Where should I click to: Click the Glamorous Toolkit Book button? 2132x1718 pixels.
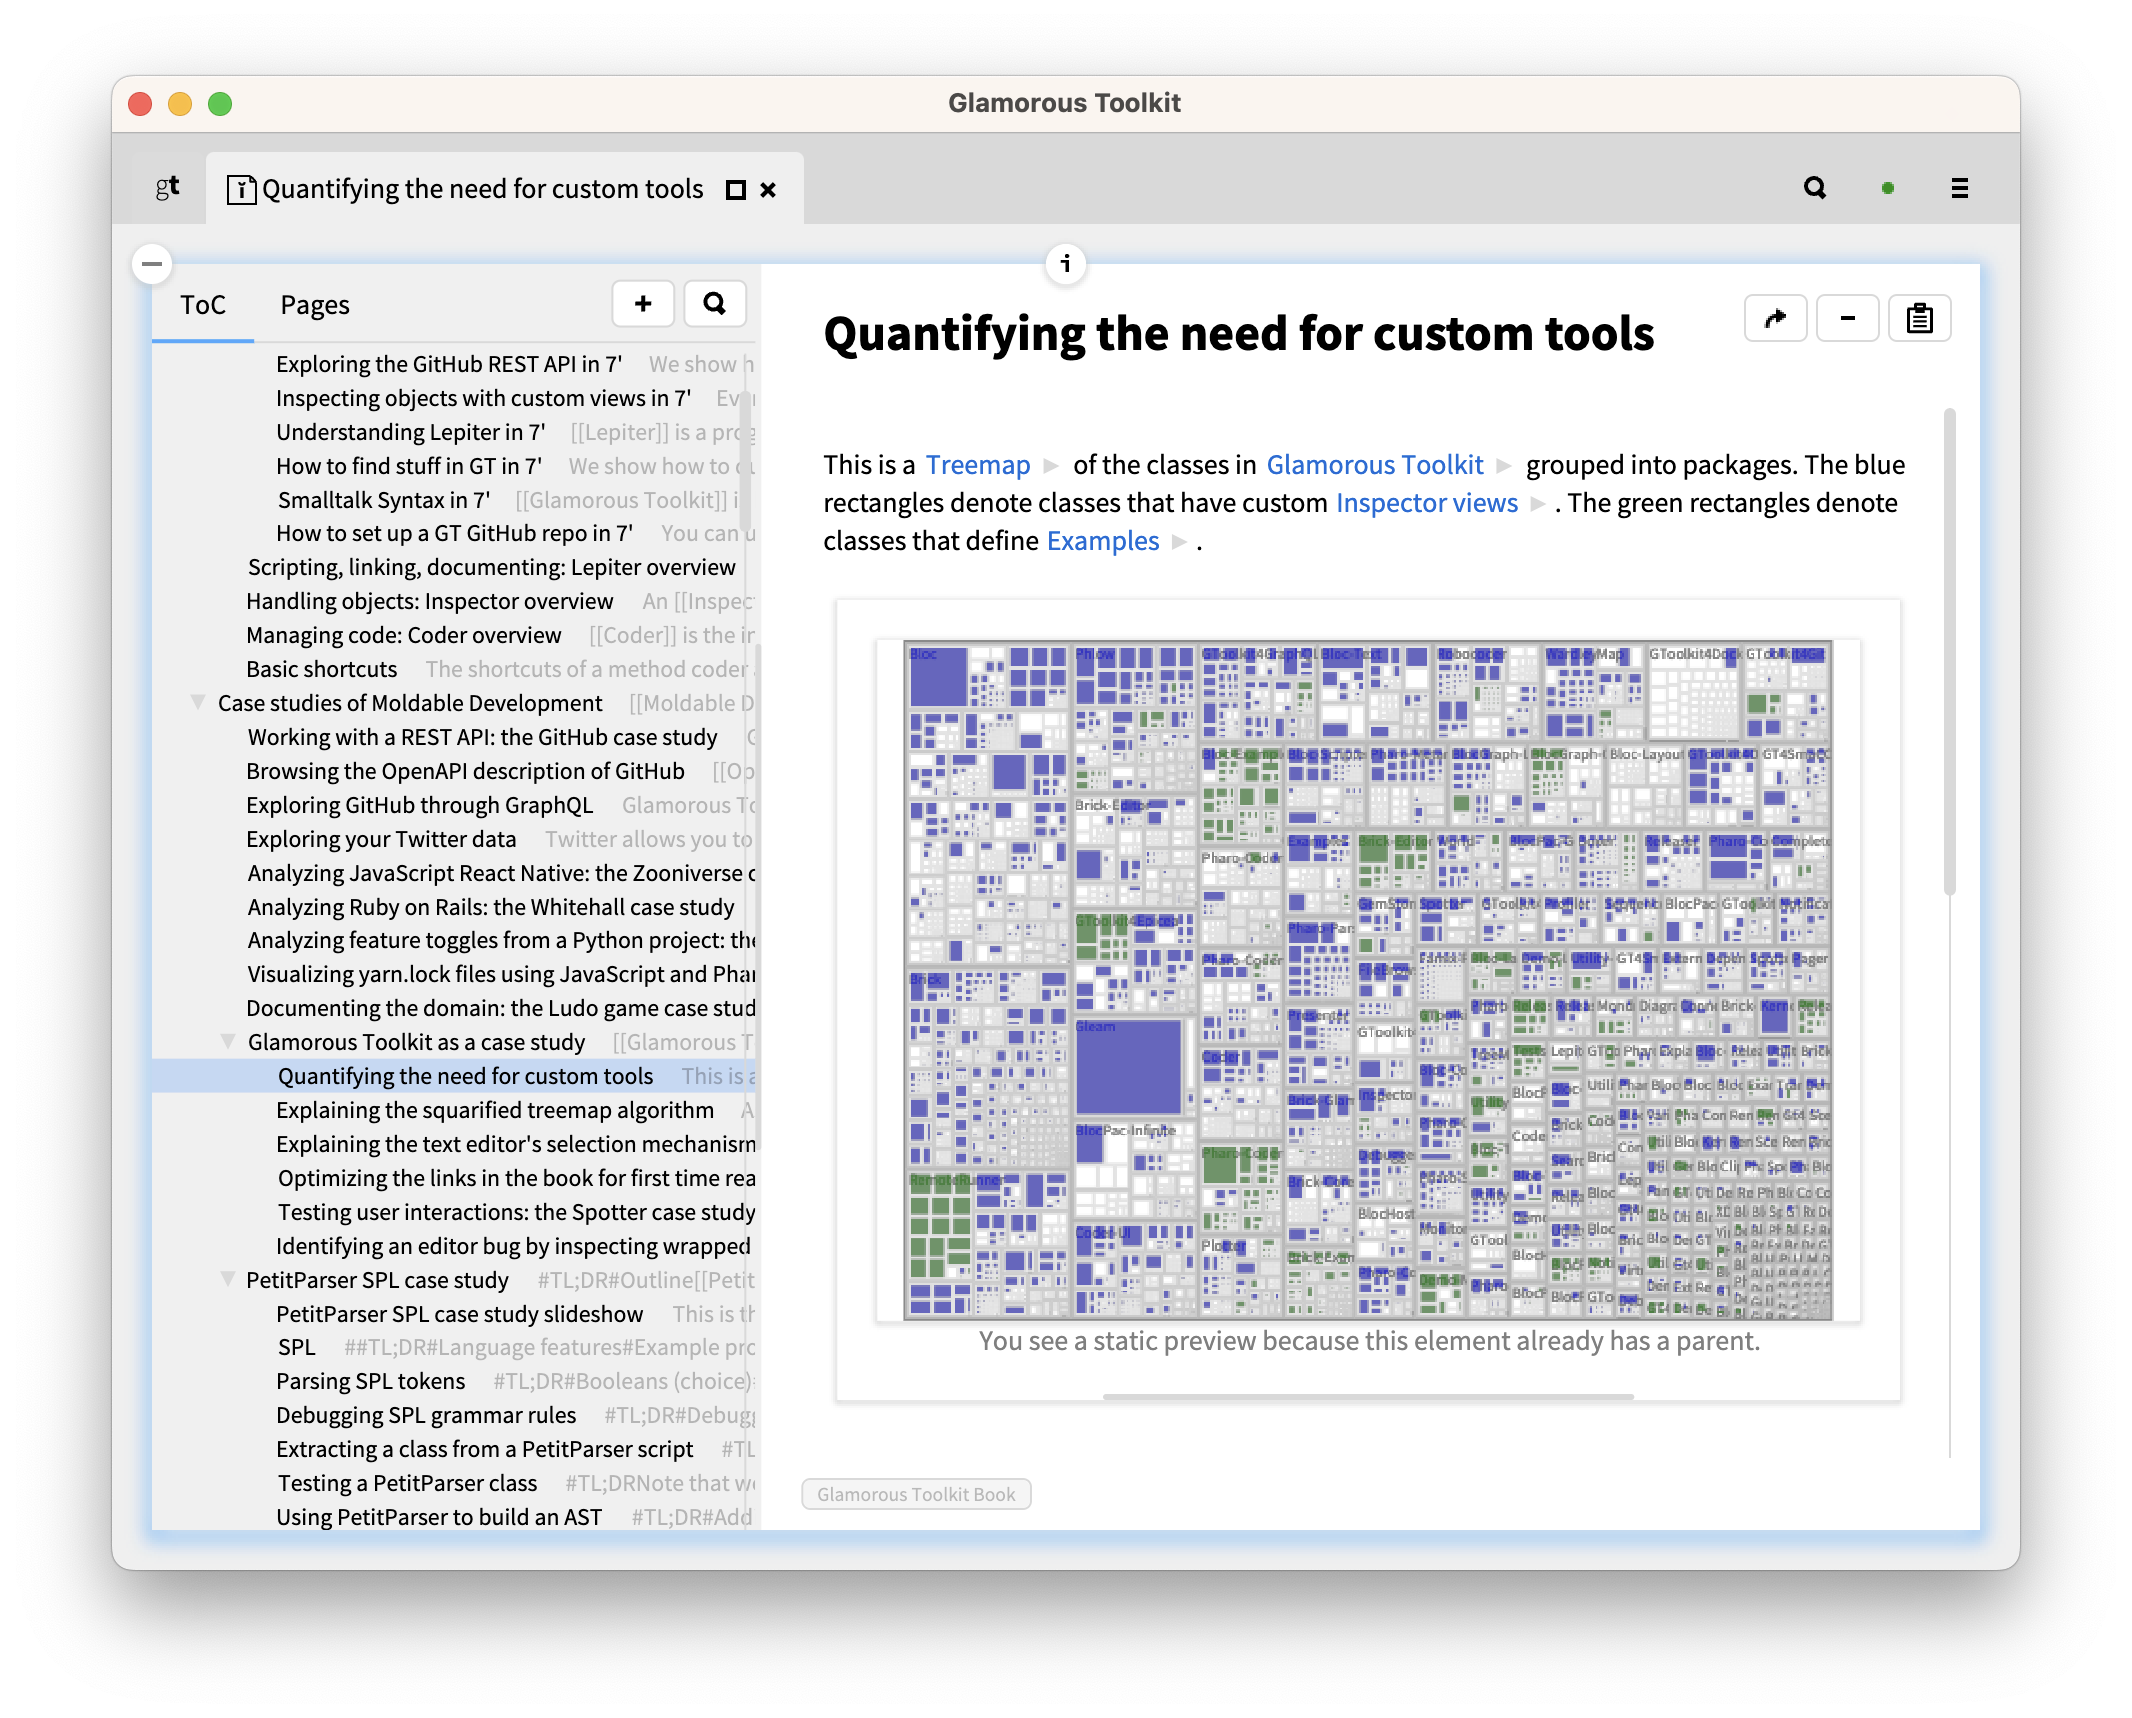click(x=915, y=1494)
